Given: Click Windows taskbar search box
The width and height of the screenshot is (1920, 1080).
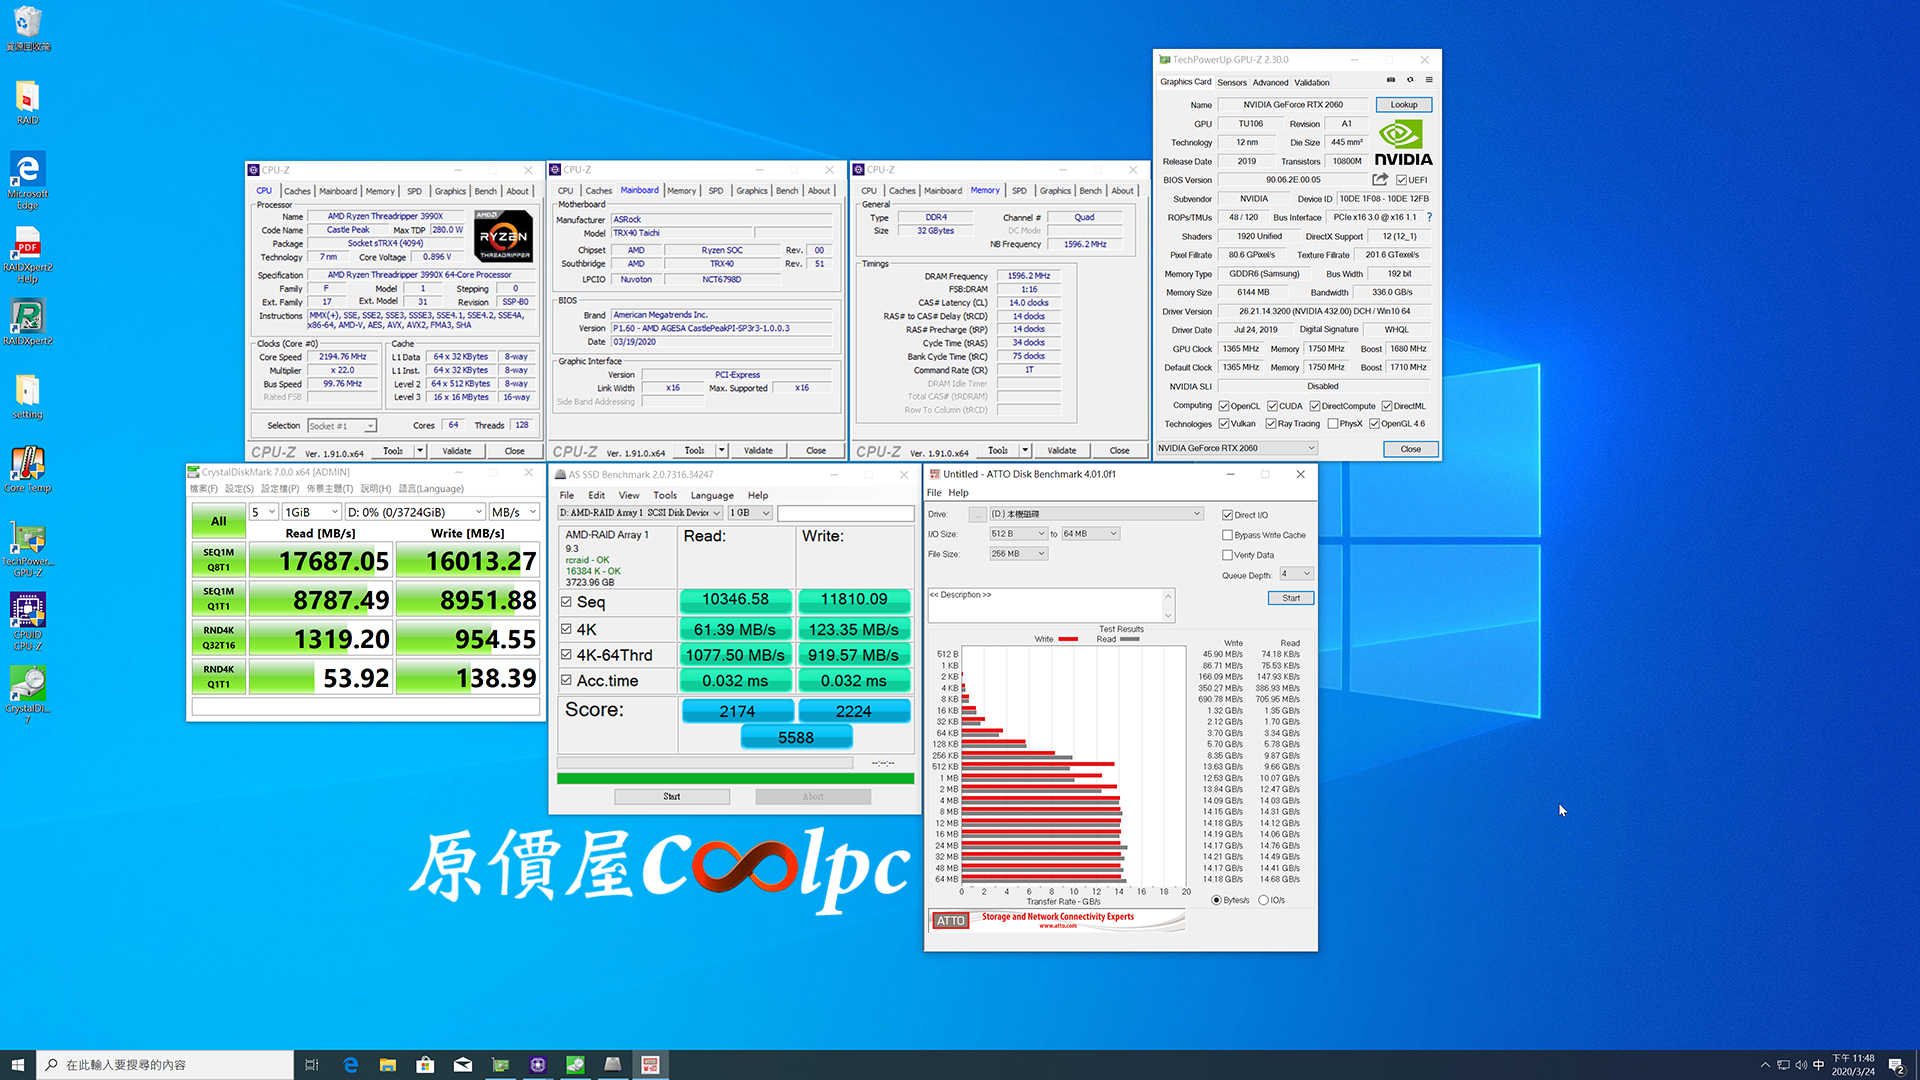Looking at the screenshot, I should click(166, 1065).
